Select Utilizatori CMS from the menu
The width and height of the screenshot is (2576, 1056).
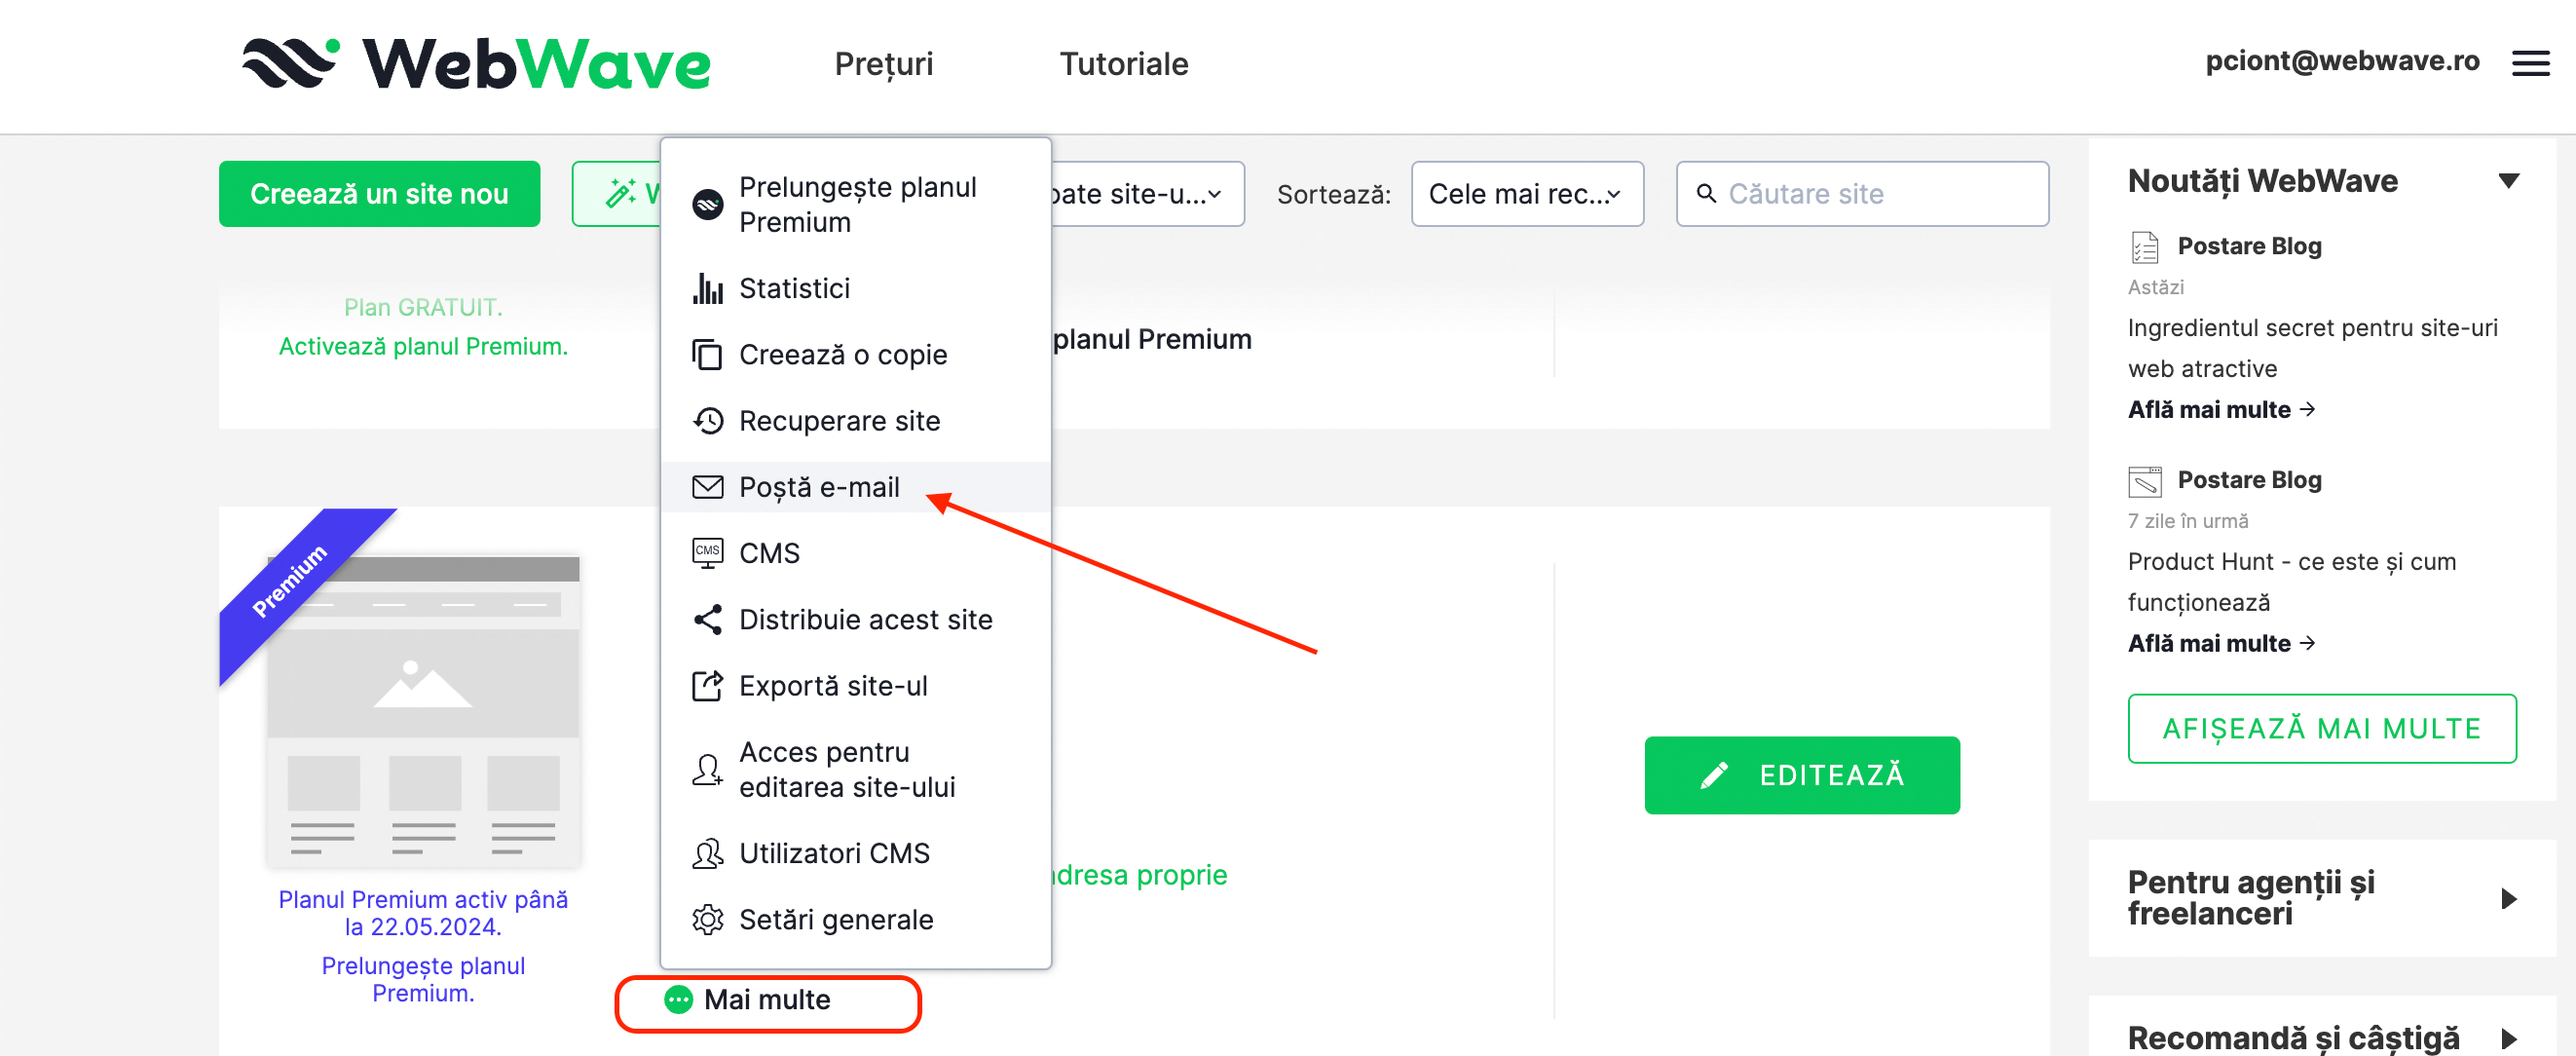(834, 853)
